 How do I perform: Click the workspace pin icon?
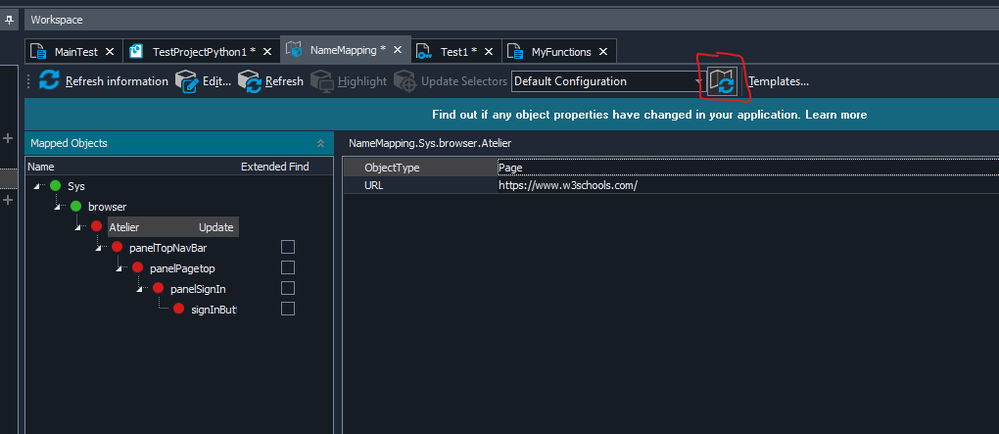[x=11, y=19]
